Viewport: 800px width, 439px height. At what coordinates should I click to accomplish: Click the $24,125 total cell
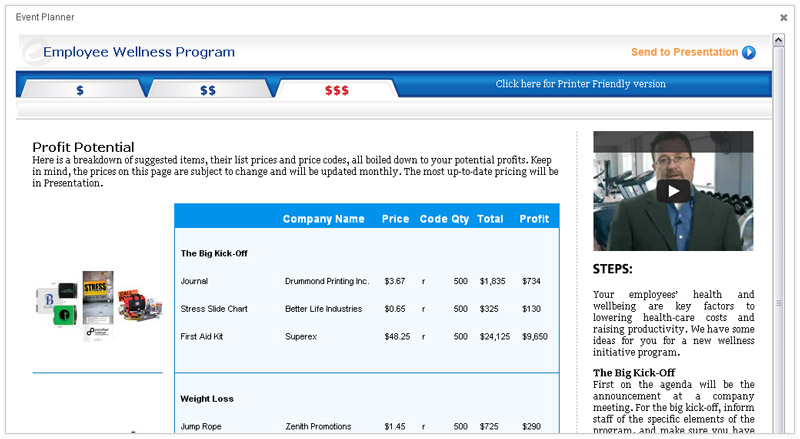click(x=495, y=336)
